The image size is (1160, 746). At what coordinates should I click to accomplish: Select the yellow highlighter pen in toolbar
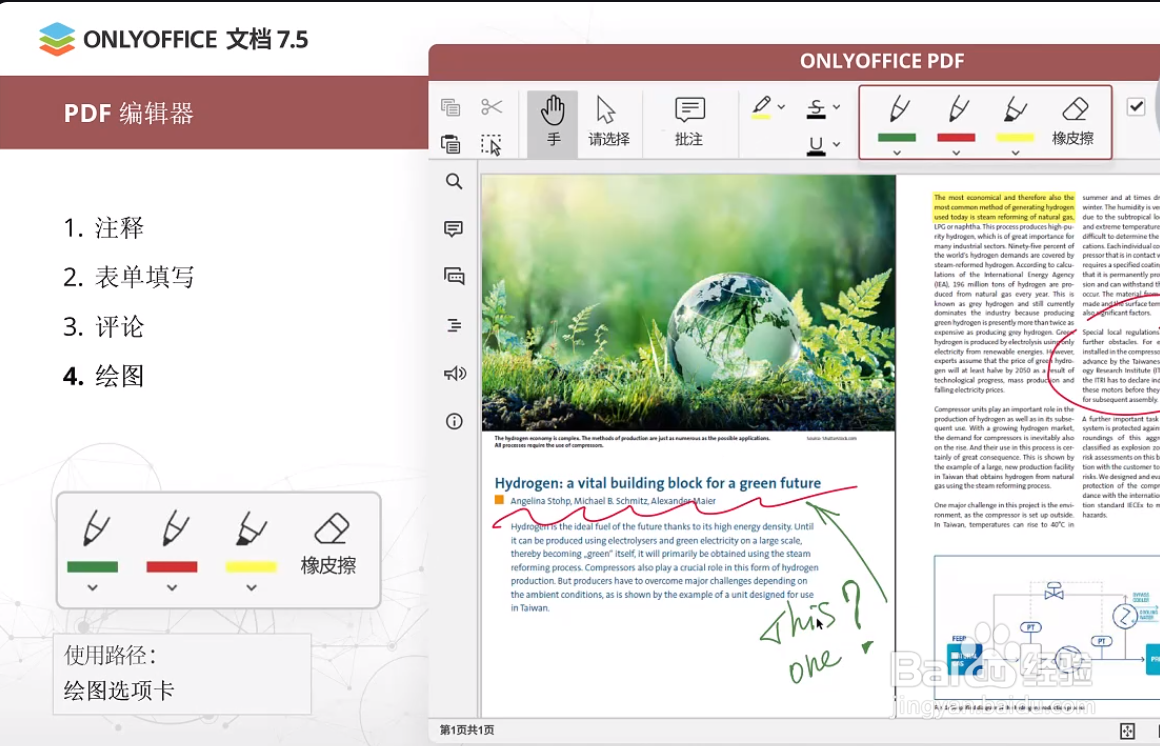point(1015,110)
